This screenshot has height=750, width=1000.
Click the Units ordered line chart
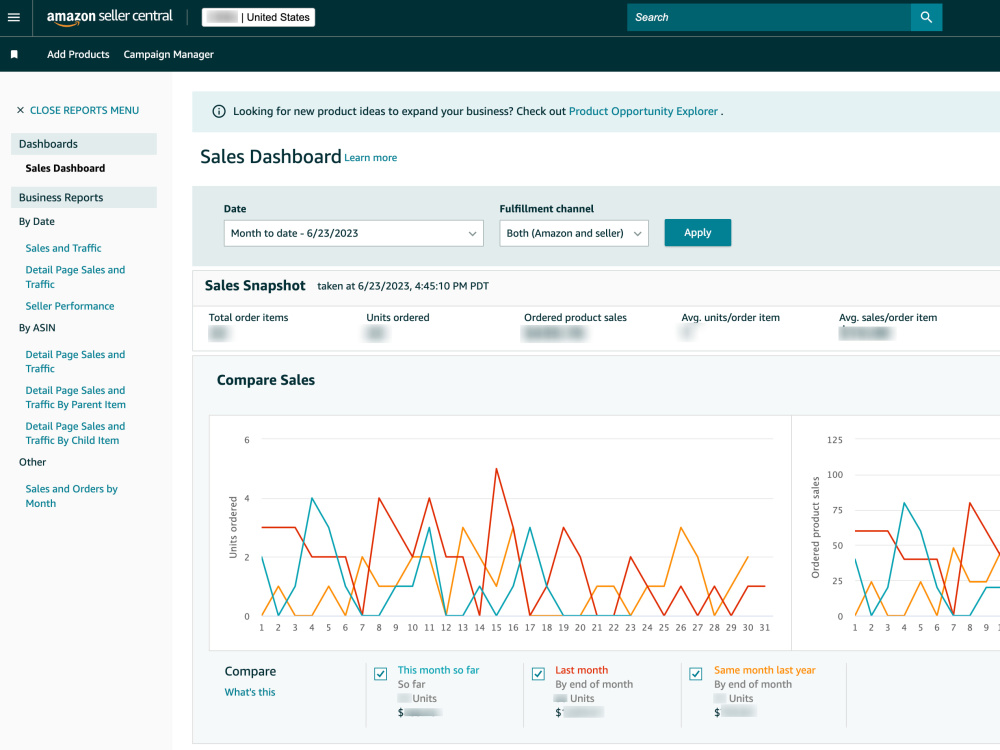501,533
